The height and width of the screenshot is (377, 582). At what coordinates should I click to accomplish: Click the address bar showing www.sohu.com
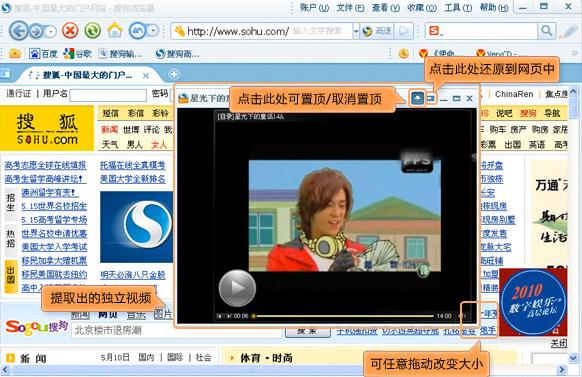point(261,31)
